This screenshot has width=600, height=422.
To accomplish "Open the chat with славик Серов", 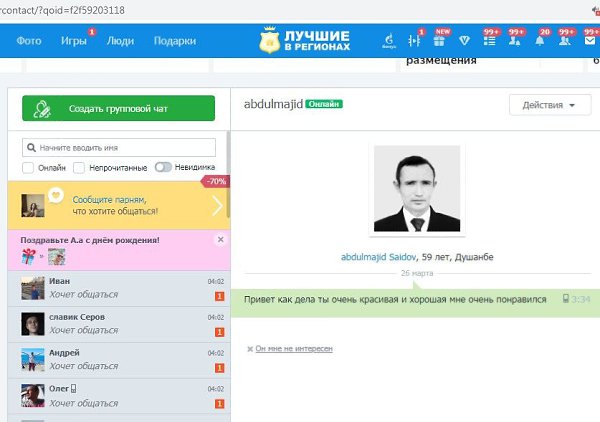I will pyautogui.click(x=118, y=324).
